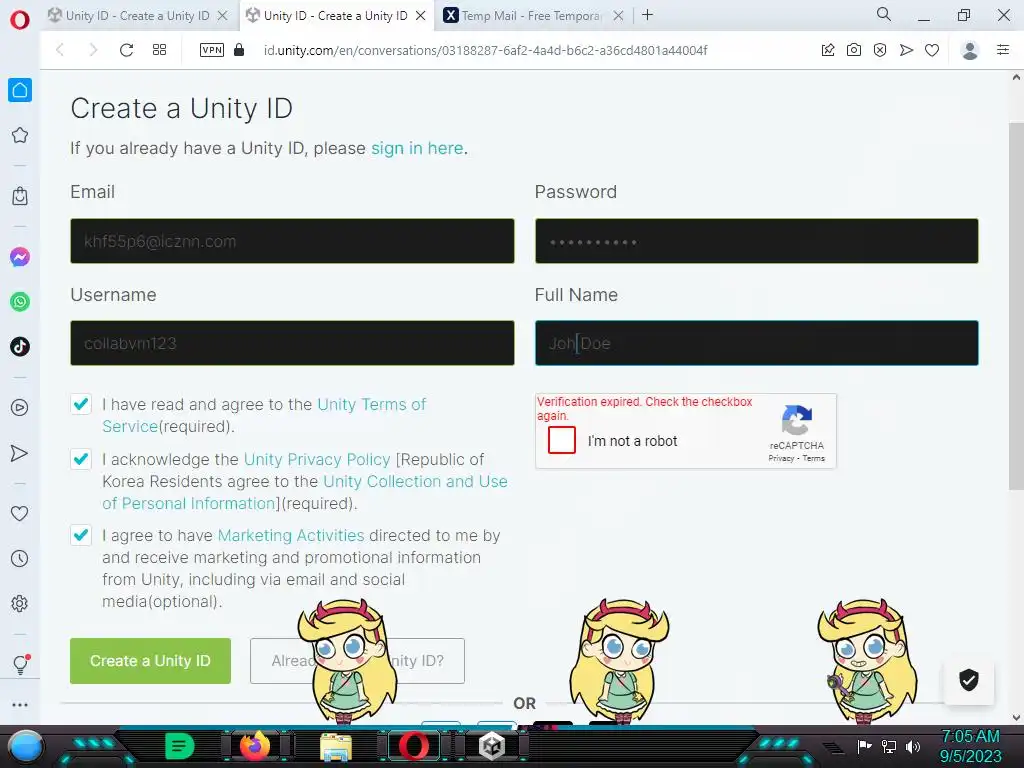The height and width of the screenshot is (768, 1024).
Task: Uncheck the Marketing Activities checkbox
Action: tap(81, 536)
